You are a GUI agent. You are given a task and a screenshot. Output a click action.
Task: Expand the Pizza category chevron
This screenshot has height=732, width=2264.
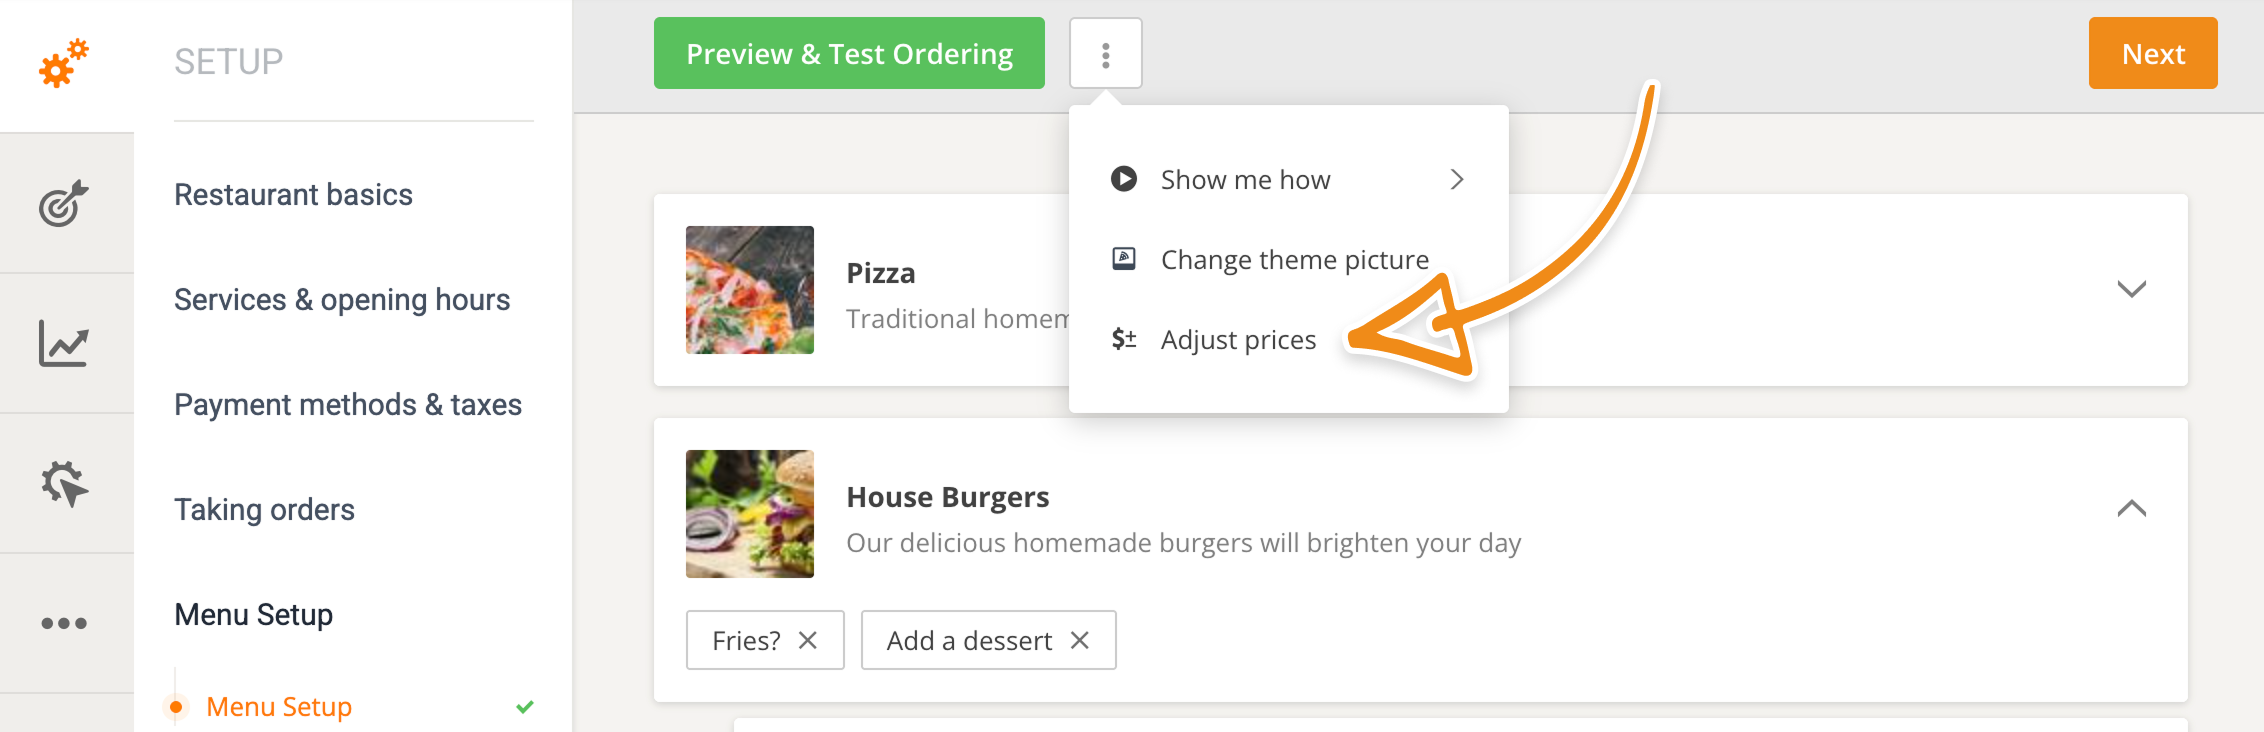click(2132, 289)
